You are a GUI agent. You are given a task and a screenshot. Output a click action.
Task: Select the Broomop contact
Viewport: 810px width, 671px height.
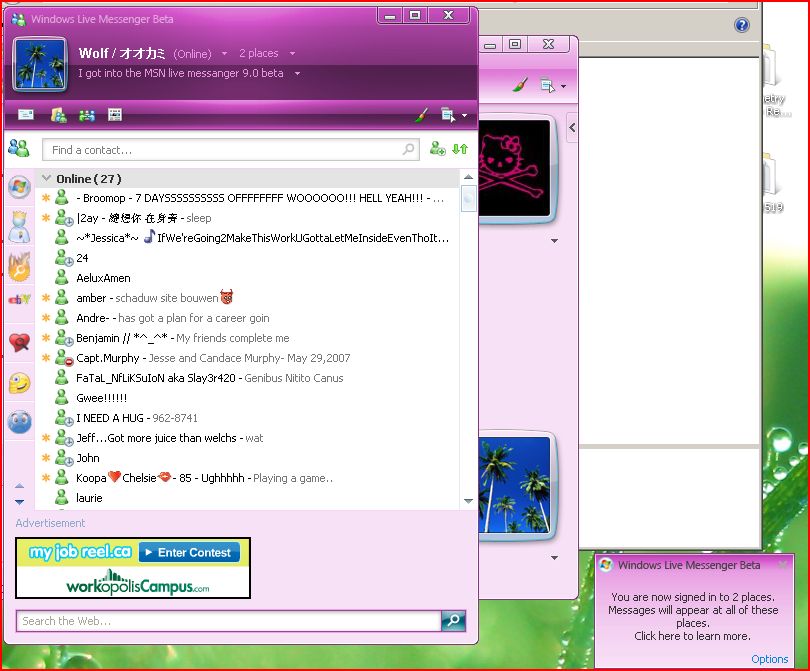247,198
